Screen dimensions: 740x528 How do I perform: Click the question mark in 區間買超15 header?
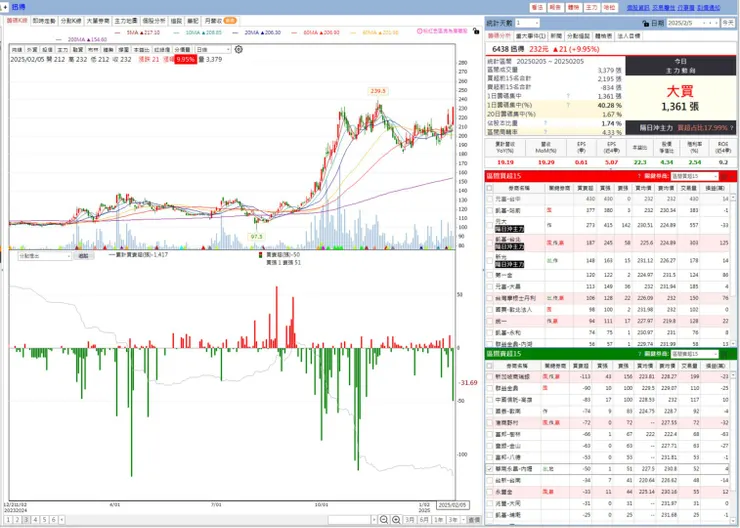639,176
